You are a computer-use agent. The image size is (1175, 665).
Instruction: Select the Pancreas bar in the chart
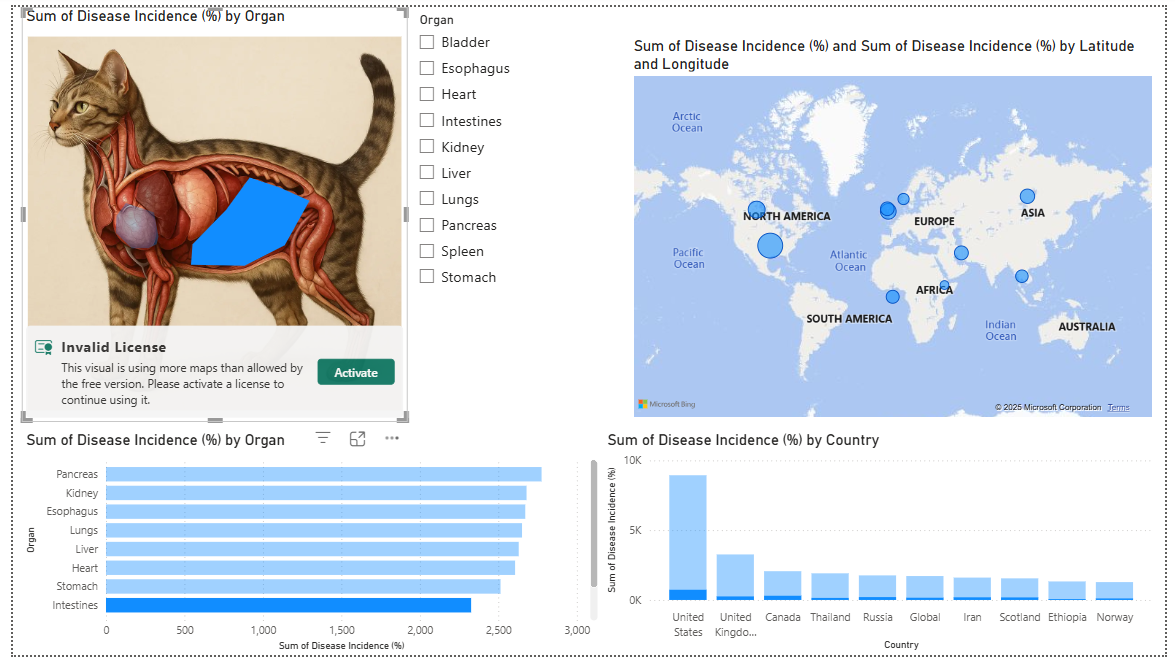pos(323,474)
